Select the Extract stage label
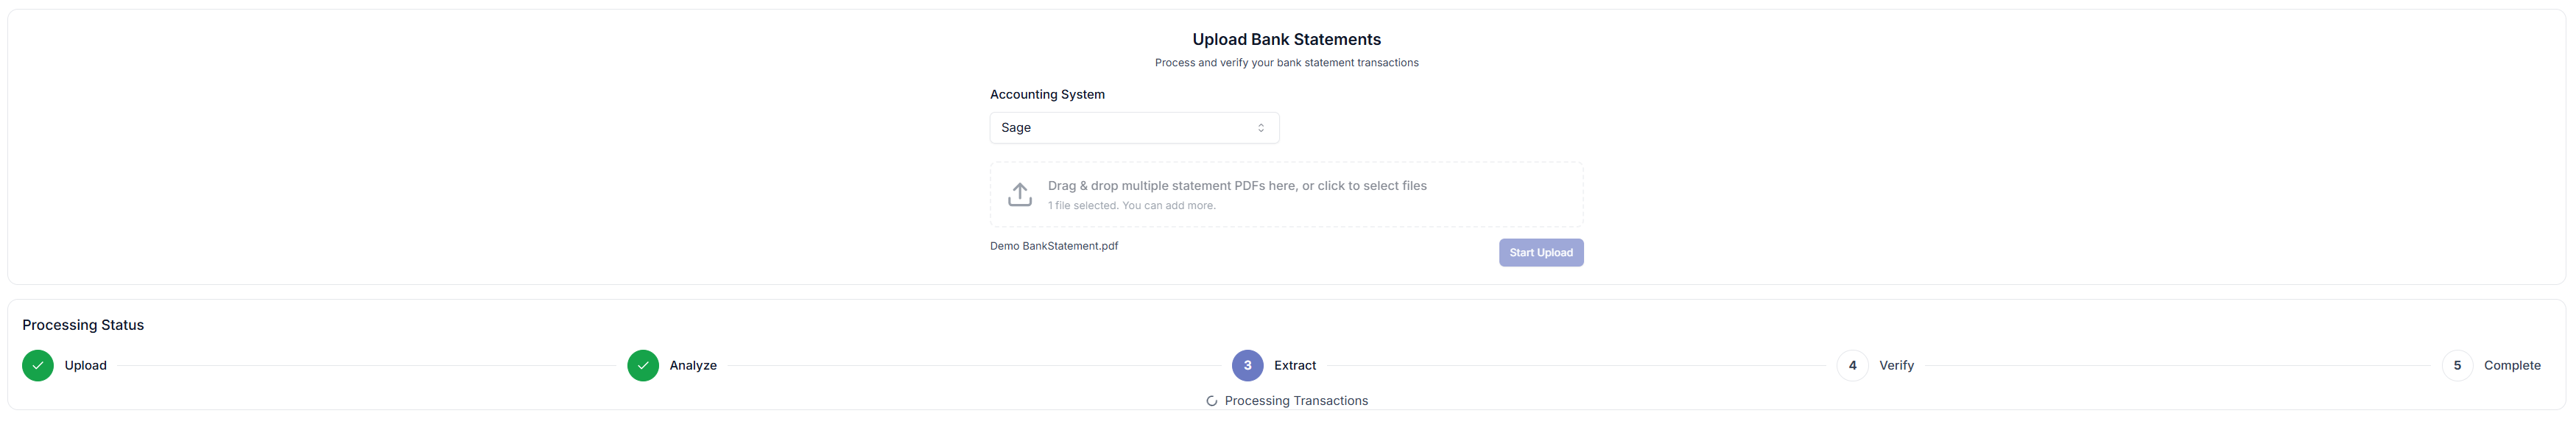Screen dimensions: 2576x444 (x=1294, y=365)
